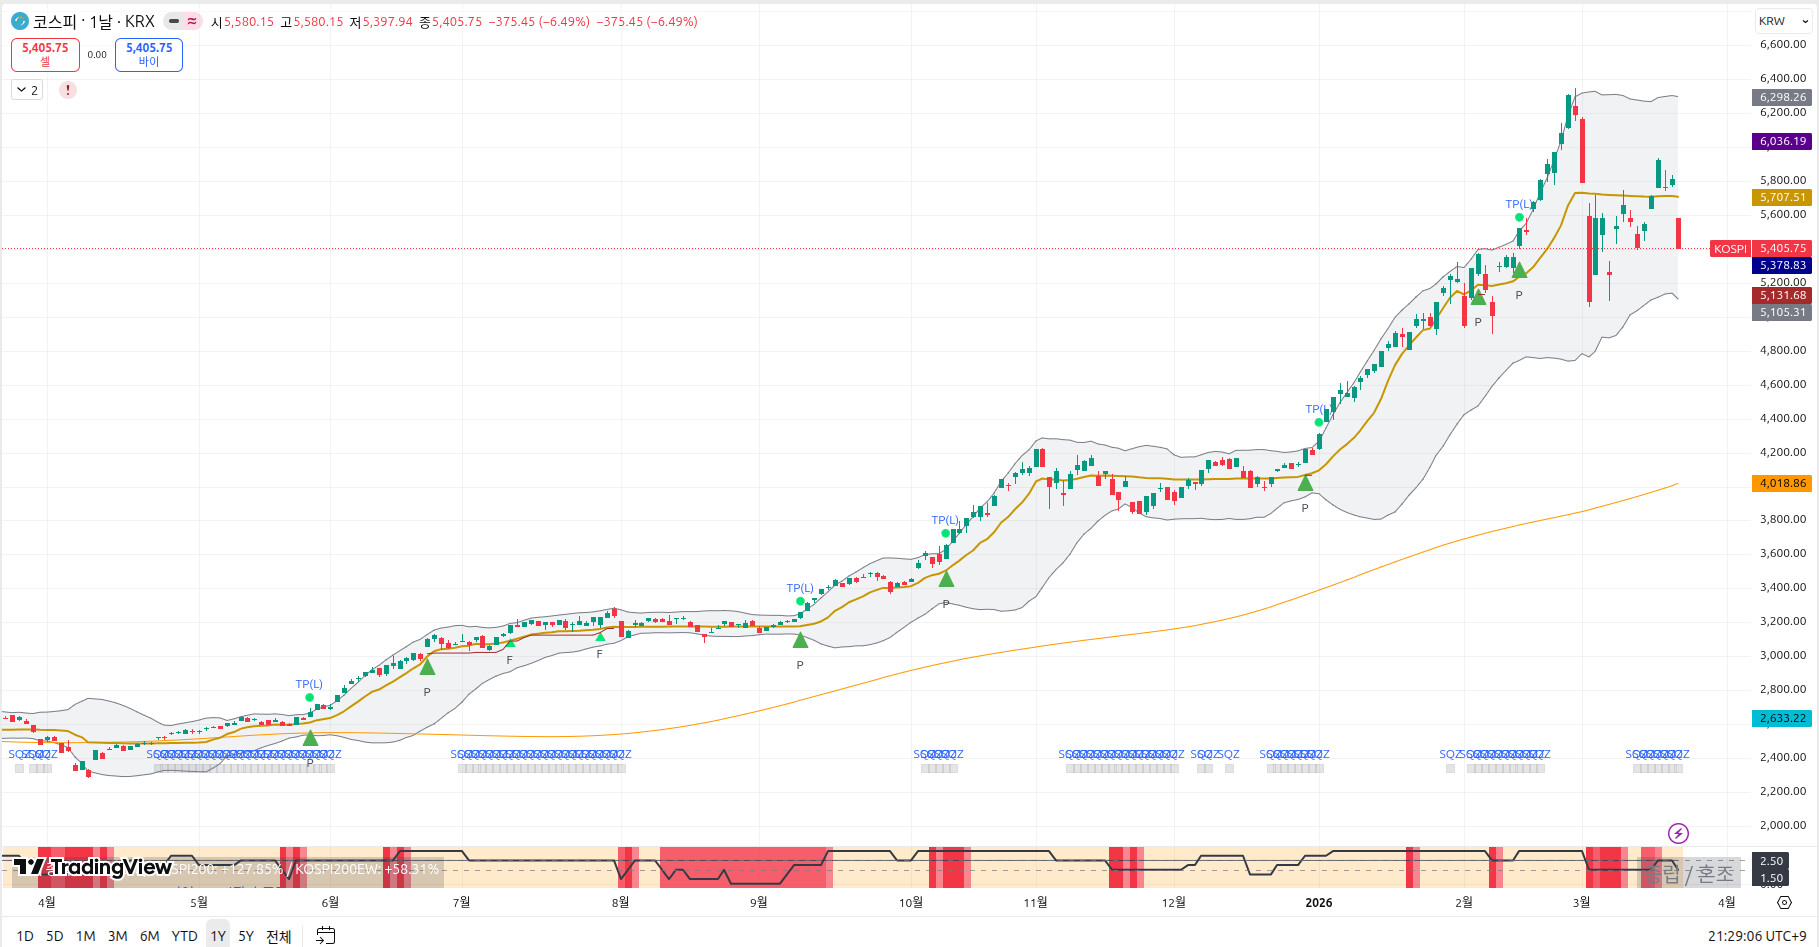Open chart settings gear icon
The width and height of the screenshot is (1819, 947).
click(1784, 902)
